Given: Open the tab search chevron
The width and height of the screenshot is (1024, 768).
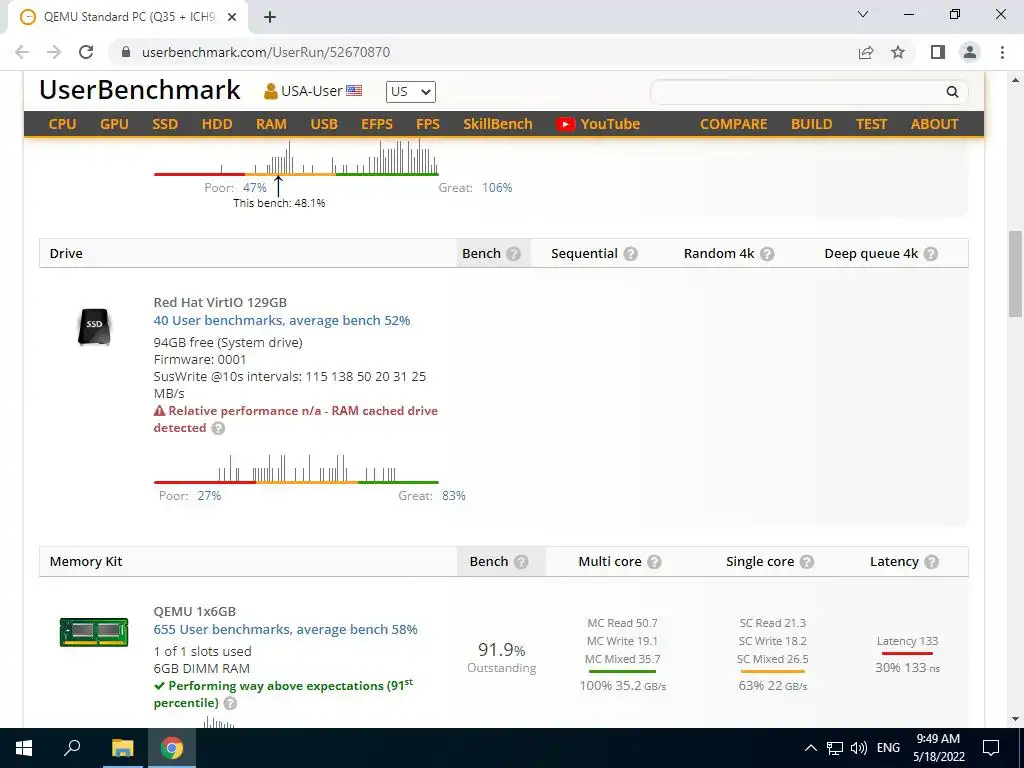Looking at the screenshot, I should (863, 14).
